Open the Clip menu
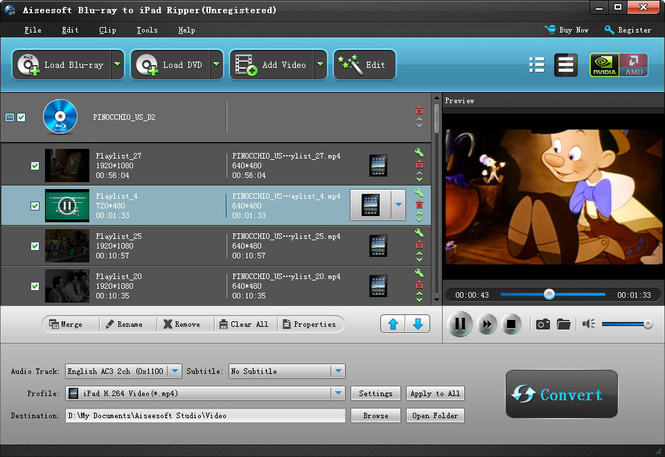Screen dimensions: 665x457 coord(107,30)
